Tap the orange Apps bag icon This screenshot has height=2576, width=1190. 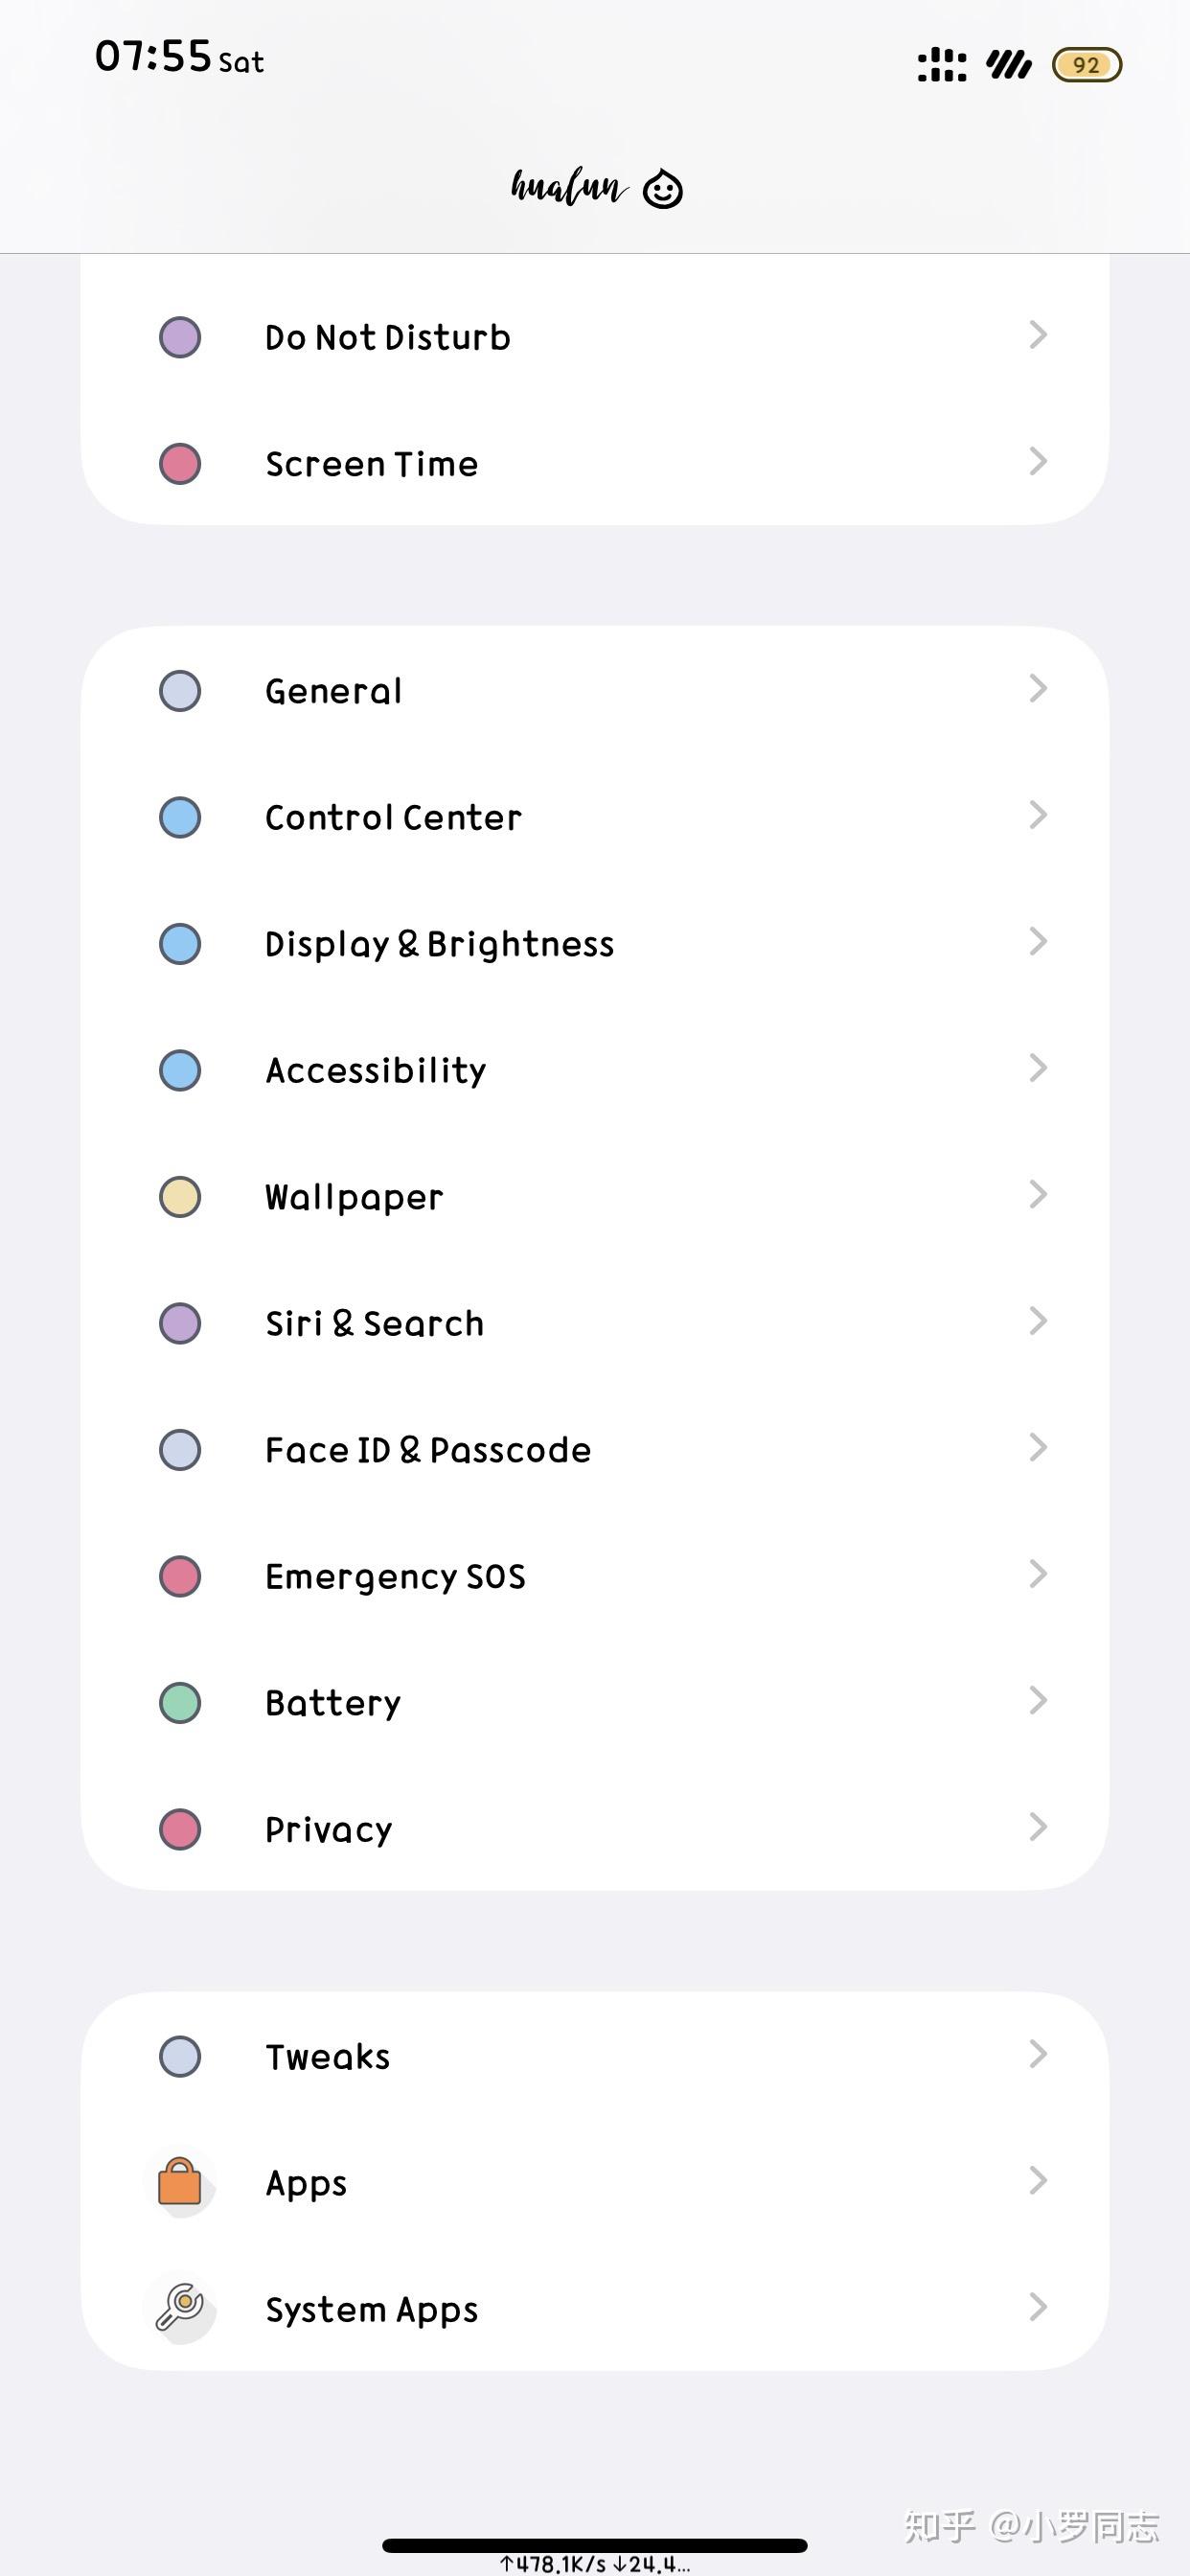click(180, 2181)
